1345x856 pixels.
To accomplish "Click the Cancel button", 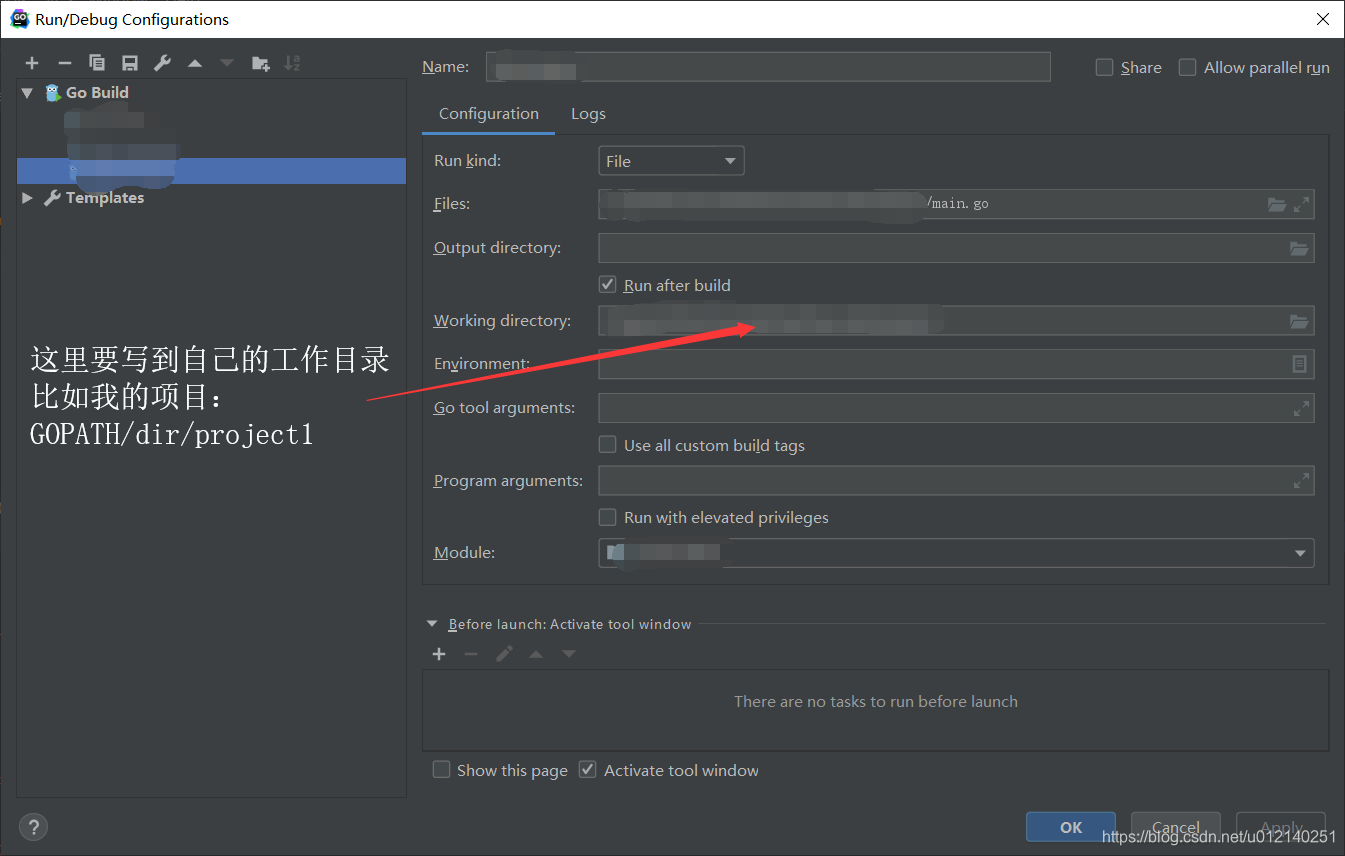I will pyautogui.click(x=1176, y=827).
